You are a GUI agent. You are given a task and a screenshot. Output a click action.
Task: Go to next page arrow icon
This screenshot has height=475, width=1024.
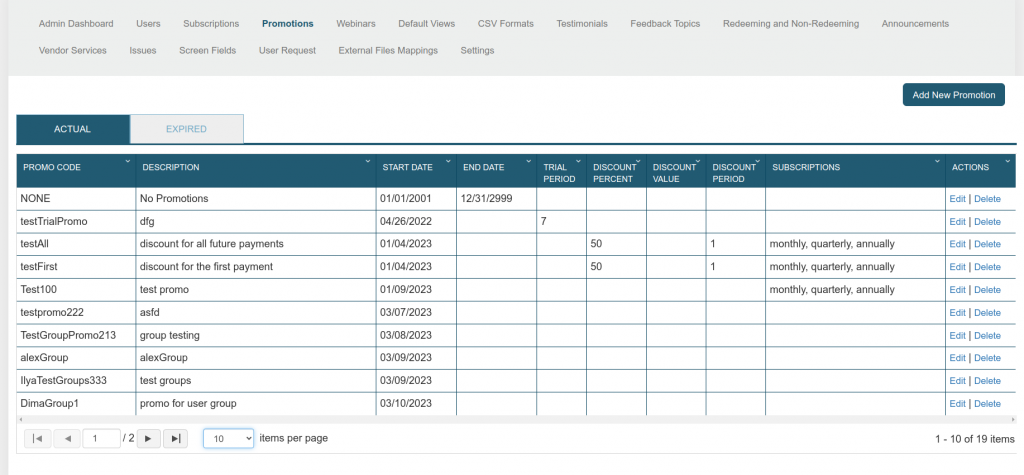click(x=148, y=438)
